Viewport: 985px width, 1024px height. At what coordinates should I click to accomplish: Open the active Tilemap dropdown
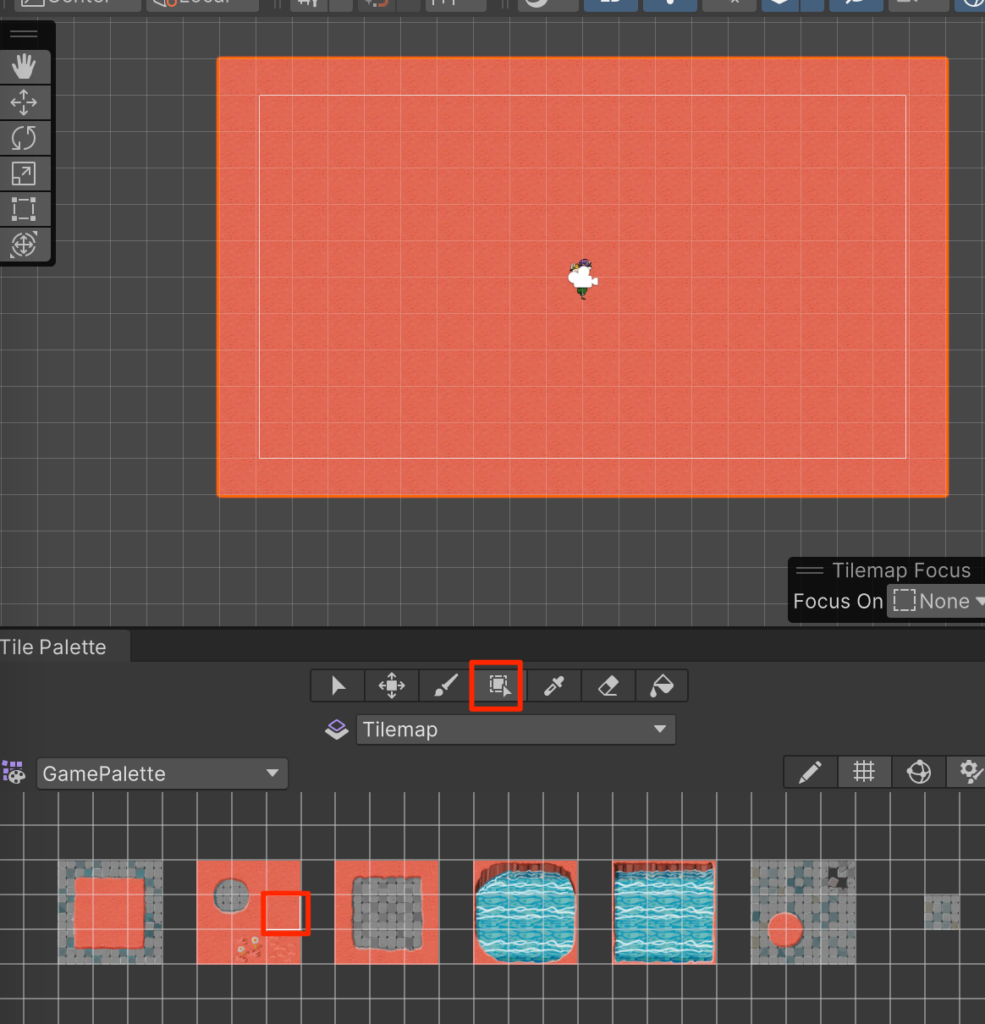pos(515,729)
